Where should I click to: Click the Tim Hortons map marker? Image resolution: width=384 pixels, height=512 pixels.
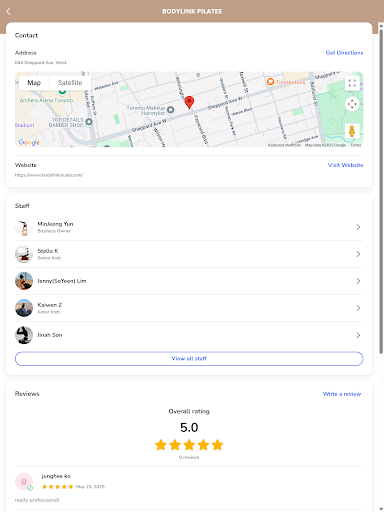point(270,82)
